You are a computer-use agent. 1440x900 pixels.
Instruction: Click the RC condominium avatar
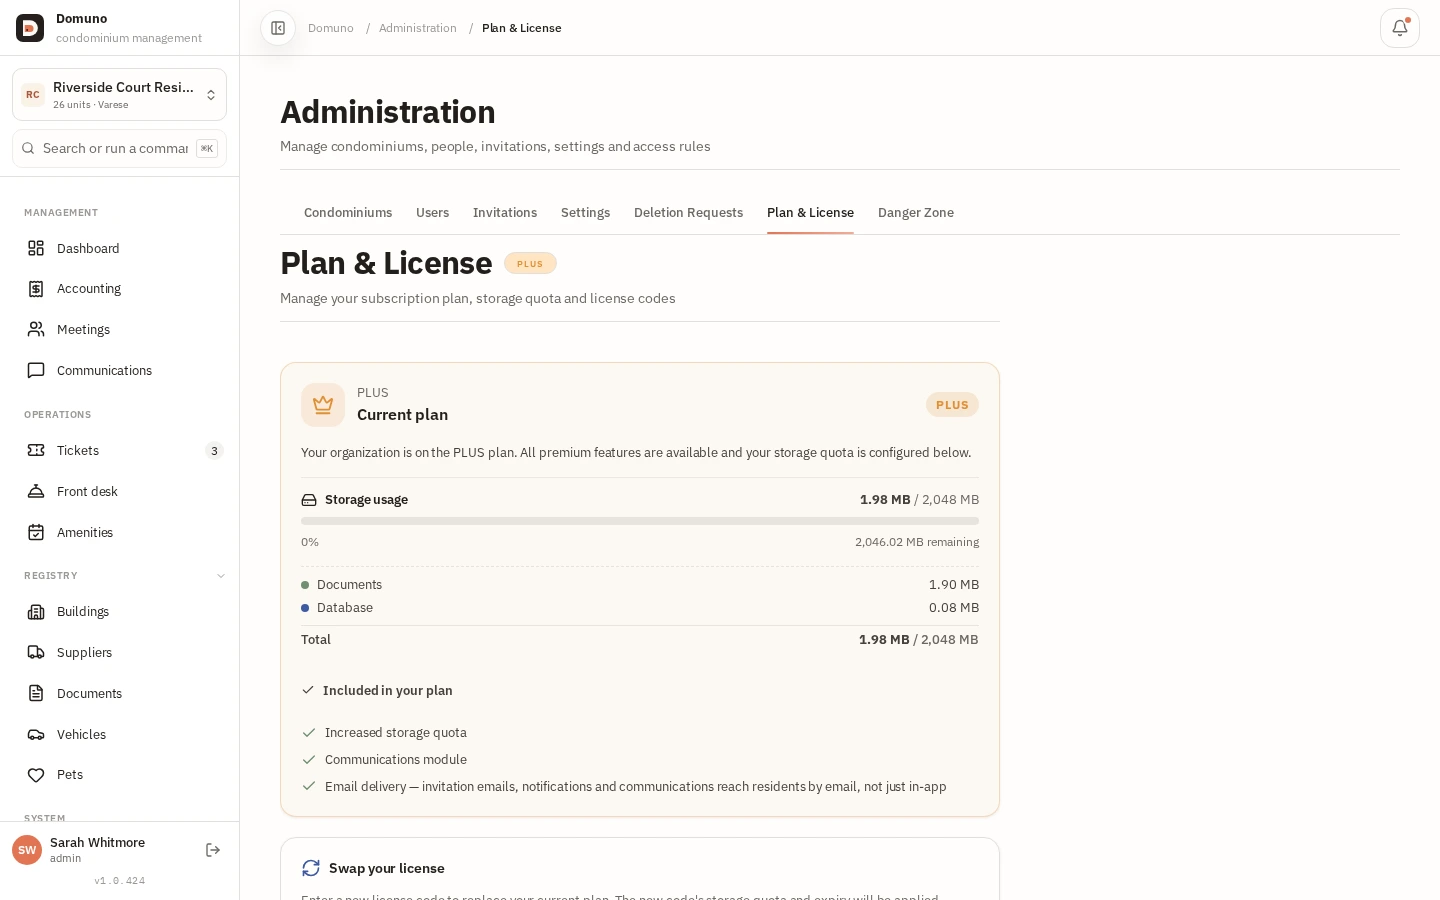click(x=33, y=95)
